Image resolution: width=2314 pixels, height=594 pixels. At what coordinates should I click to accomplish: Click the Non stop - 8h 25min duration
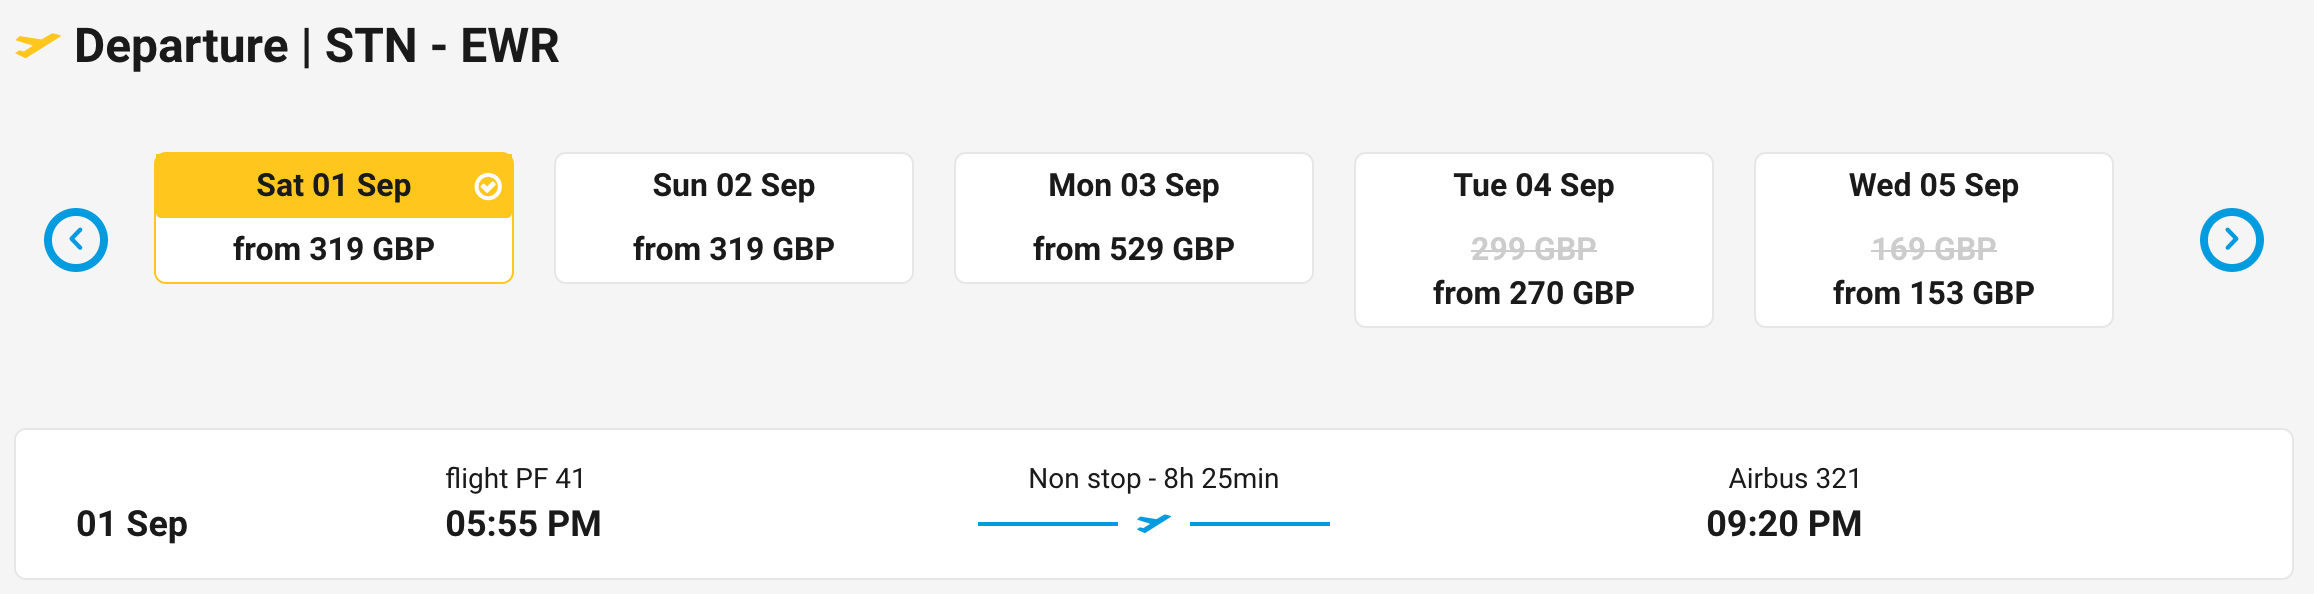pyautogui.click(x=1153, y=478)
